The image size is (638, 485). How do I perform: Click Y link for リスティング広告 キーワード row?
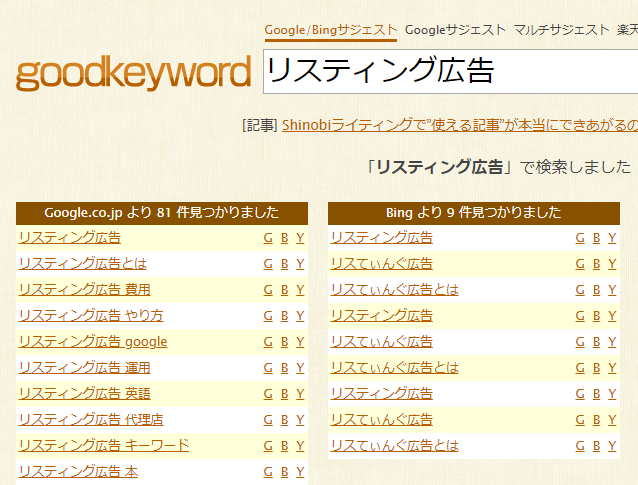coord(300,446)
